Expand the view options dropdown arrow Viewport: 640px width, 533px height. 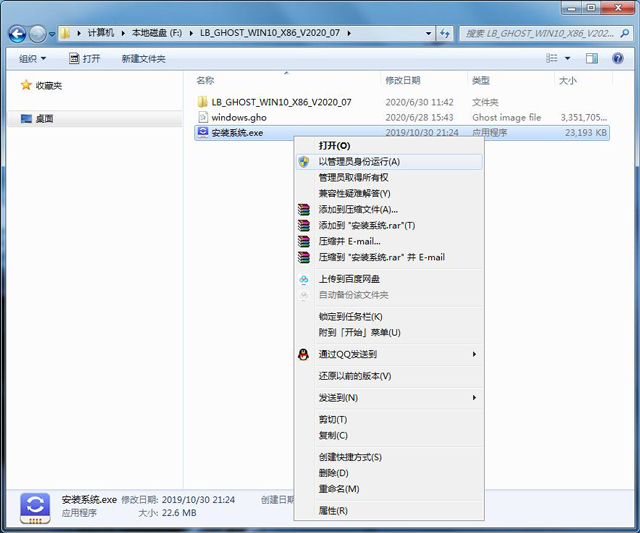(x=567, y=59)
